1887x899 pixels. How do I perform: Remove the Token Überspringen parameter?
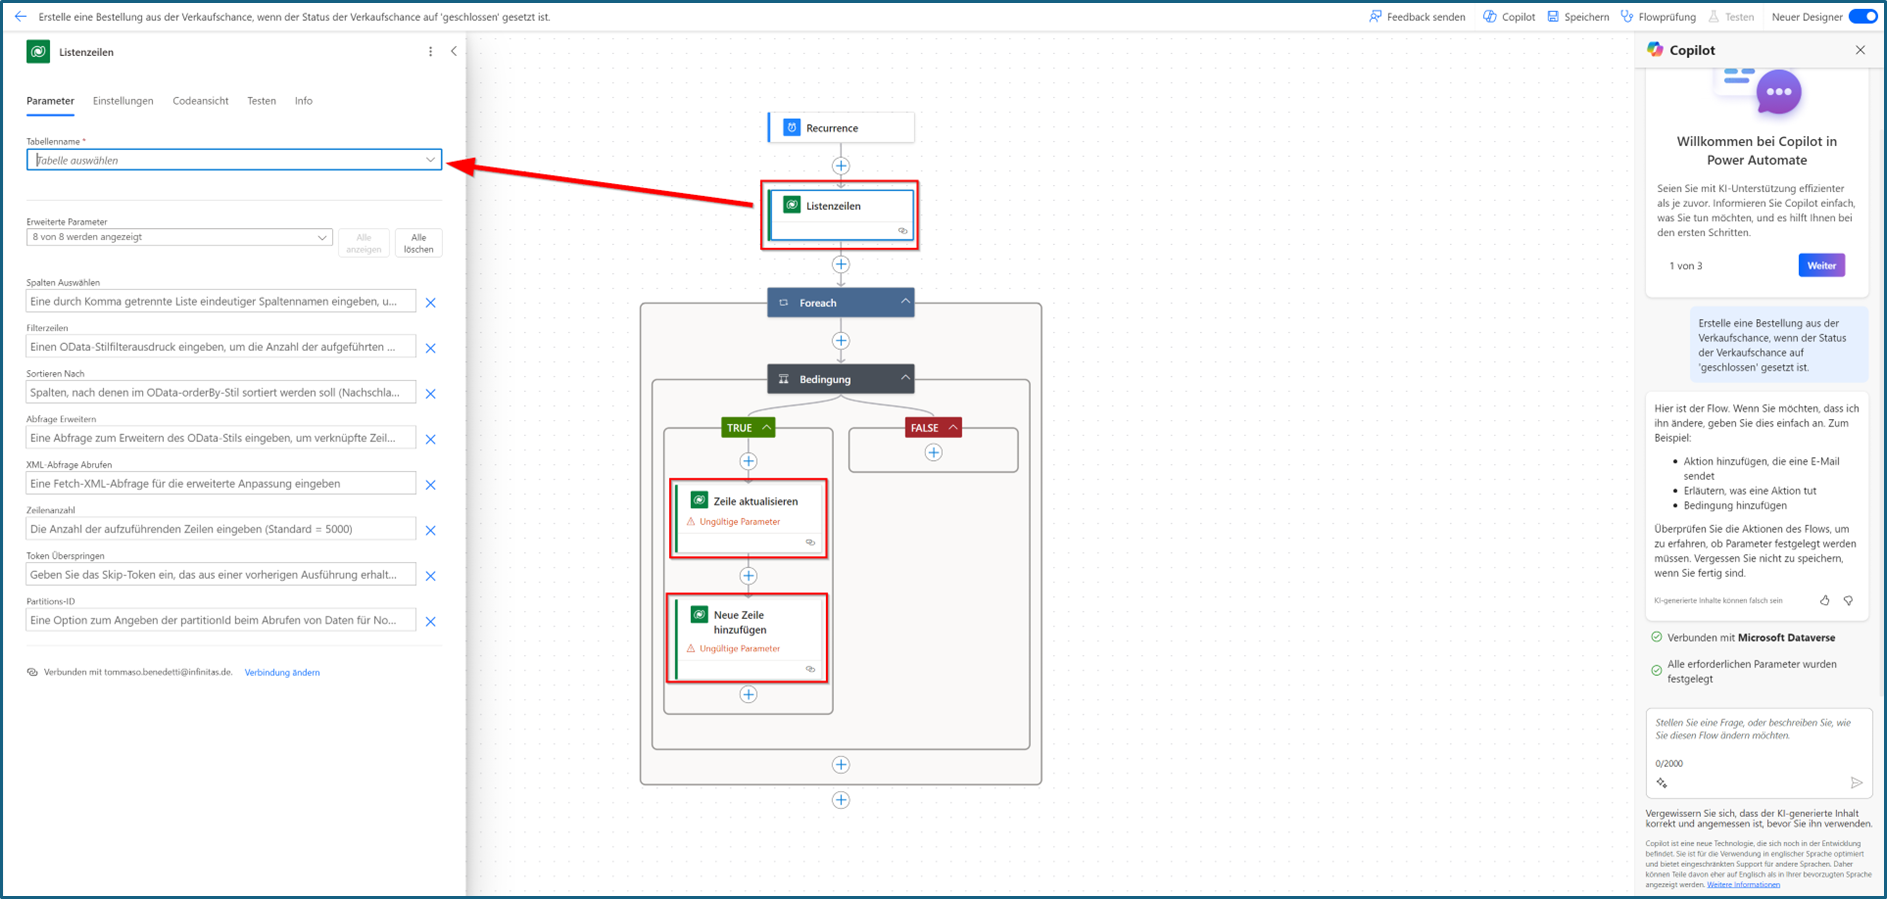pyautogui.click(x=431, y=576)
